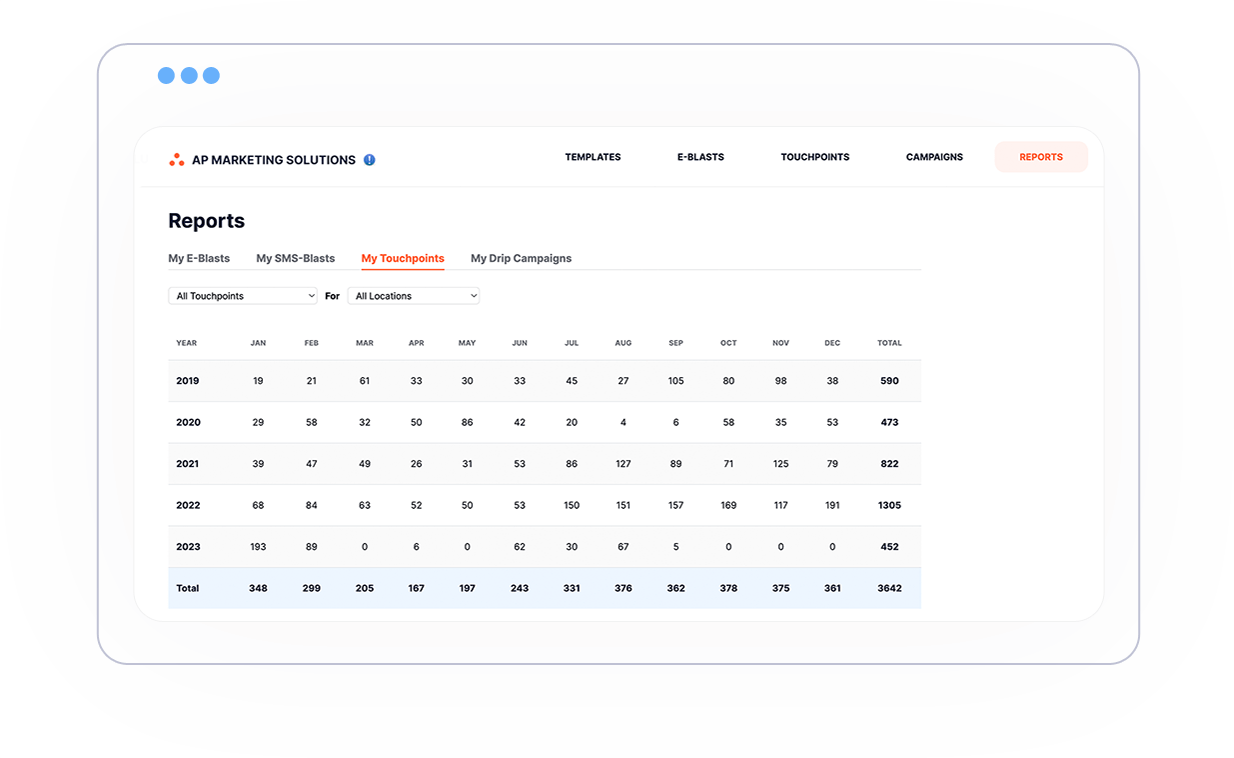Screen dimensions: 1234x758
Task: Click the 2021 total value 822
Action: [x=890, y=464]
